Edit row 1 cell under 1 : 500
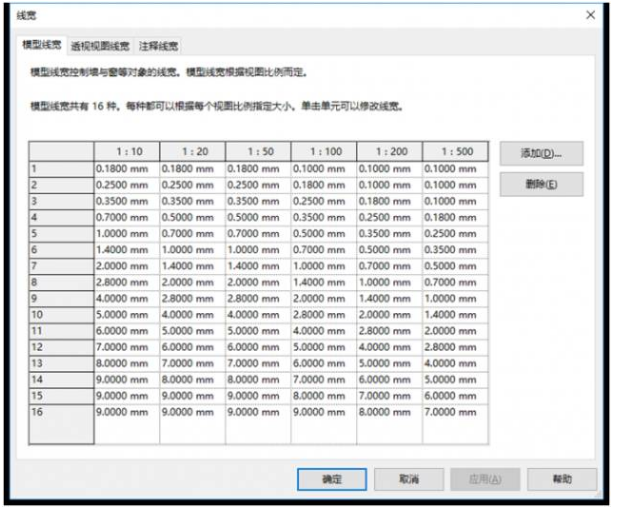 pos(456,169)
